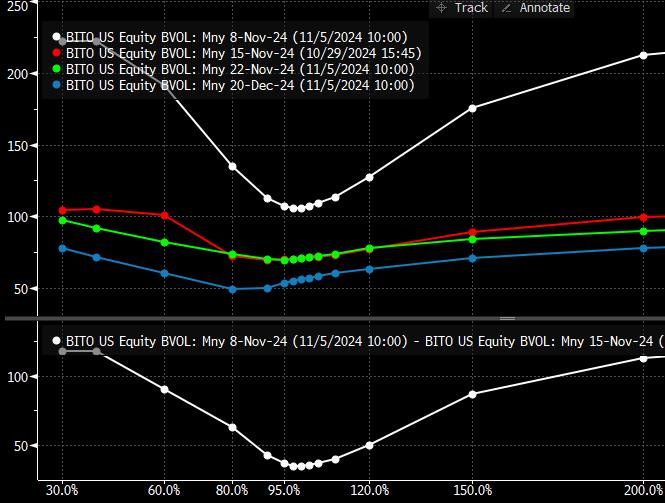Click the 150.0% x-axis label

click(473, 491)
